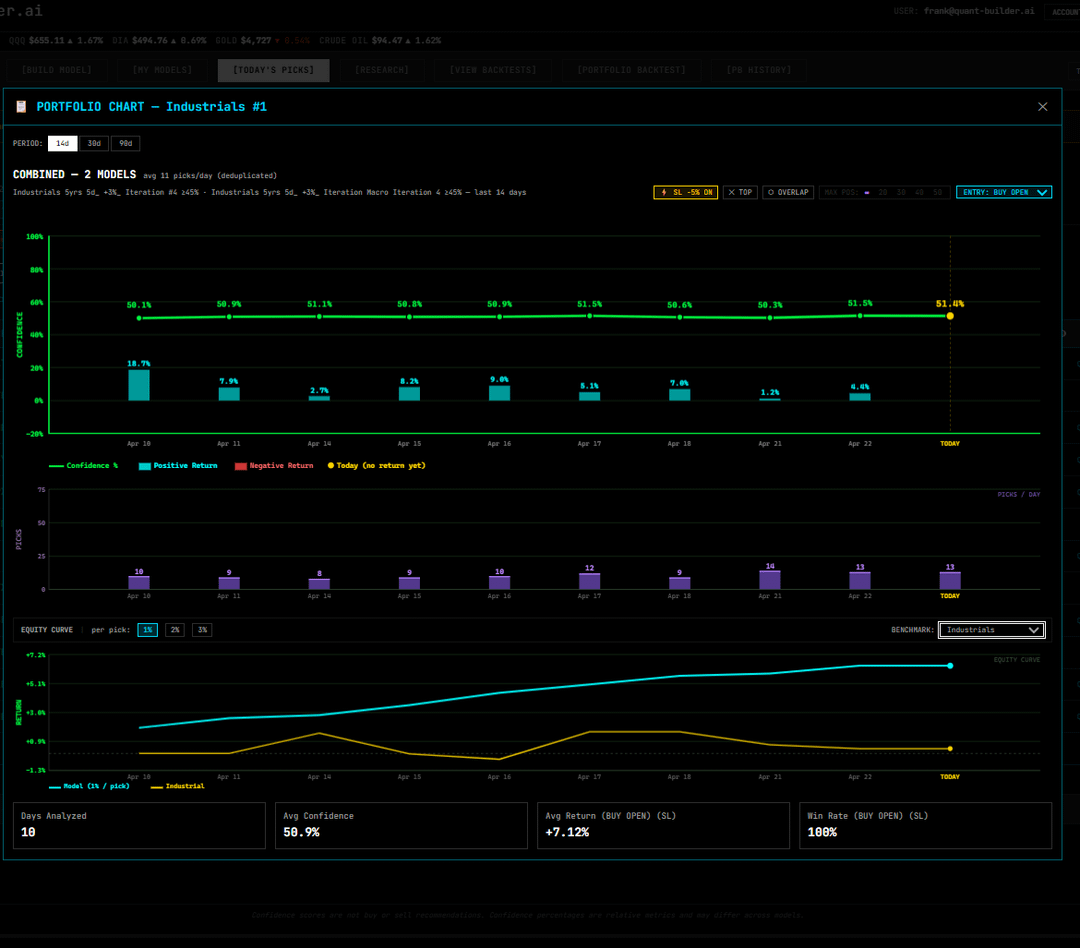Click the lightning bolt stop-loss icon
1080x948 pixels.
[663, 192]
